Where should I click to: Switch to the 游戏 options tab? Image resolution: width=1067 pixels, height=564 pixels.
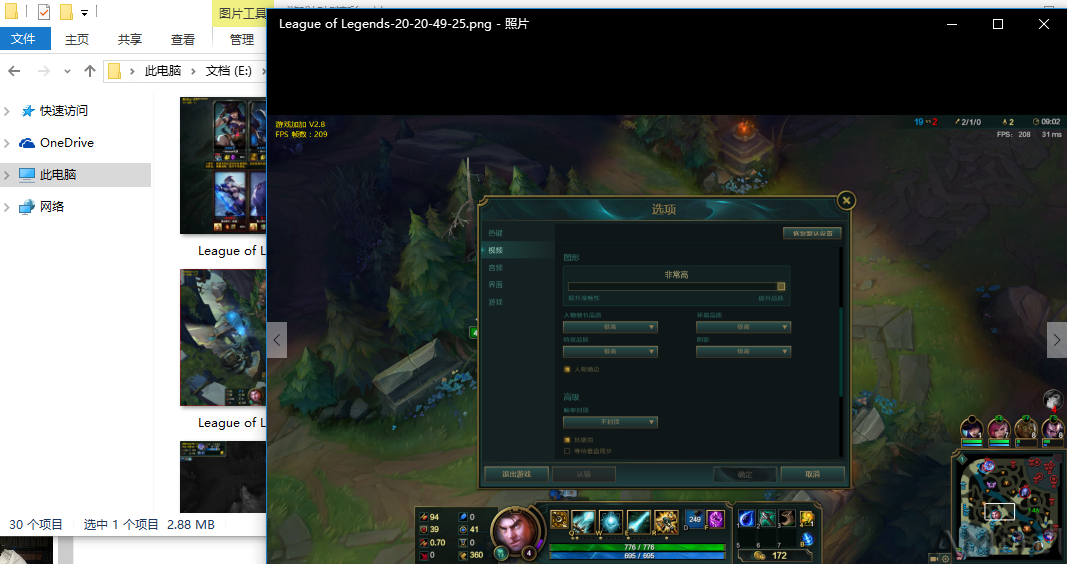495,302
